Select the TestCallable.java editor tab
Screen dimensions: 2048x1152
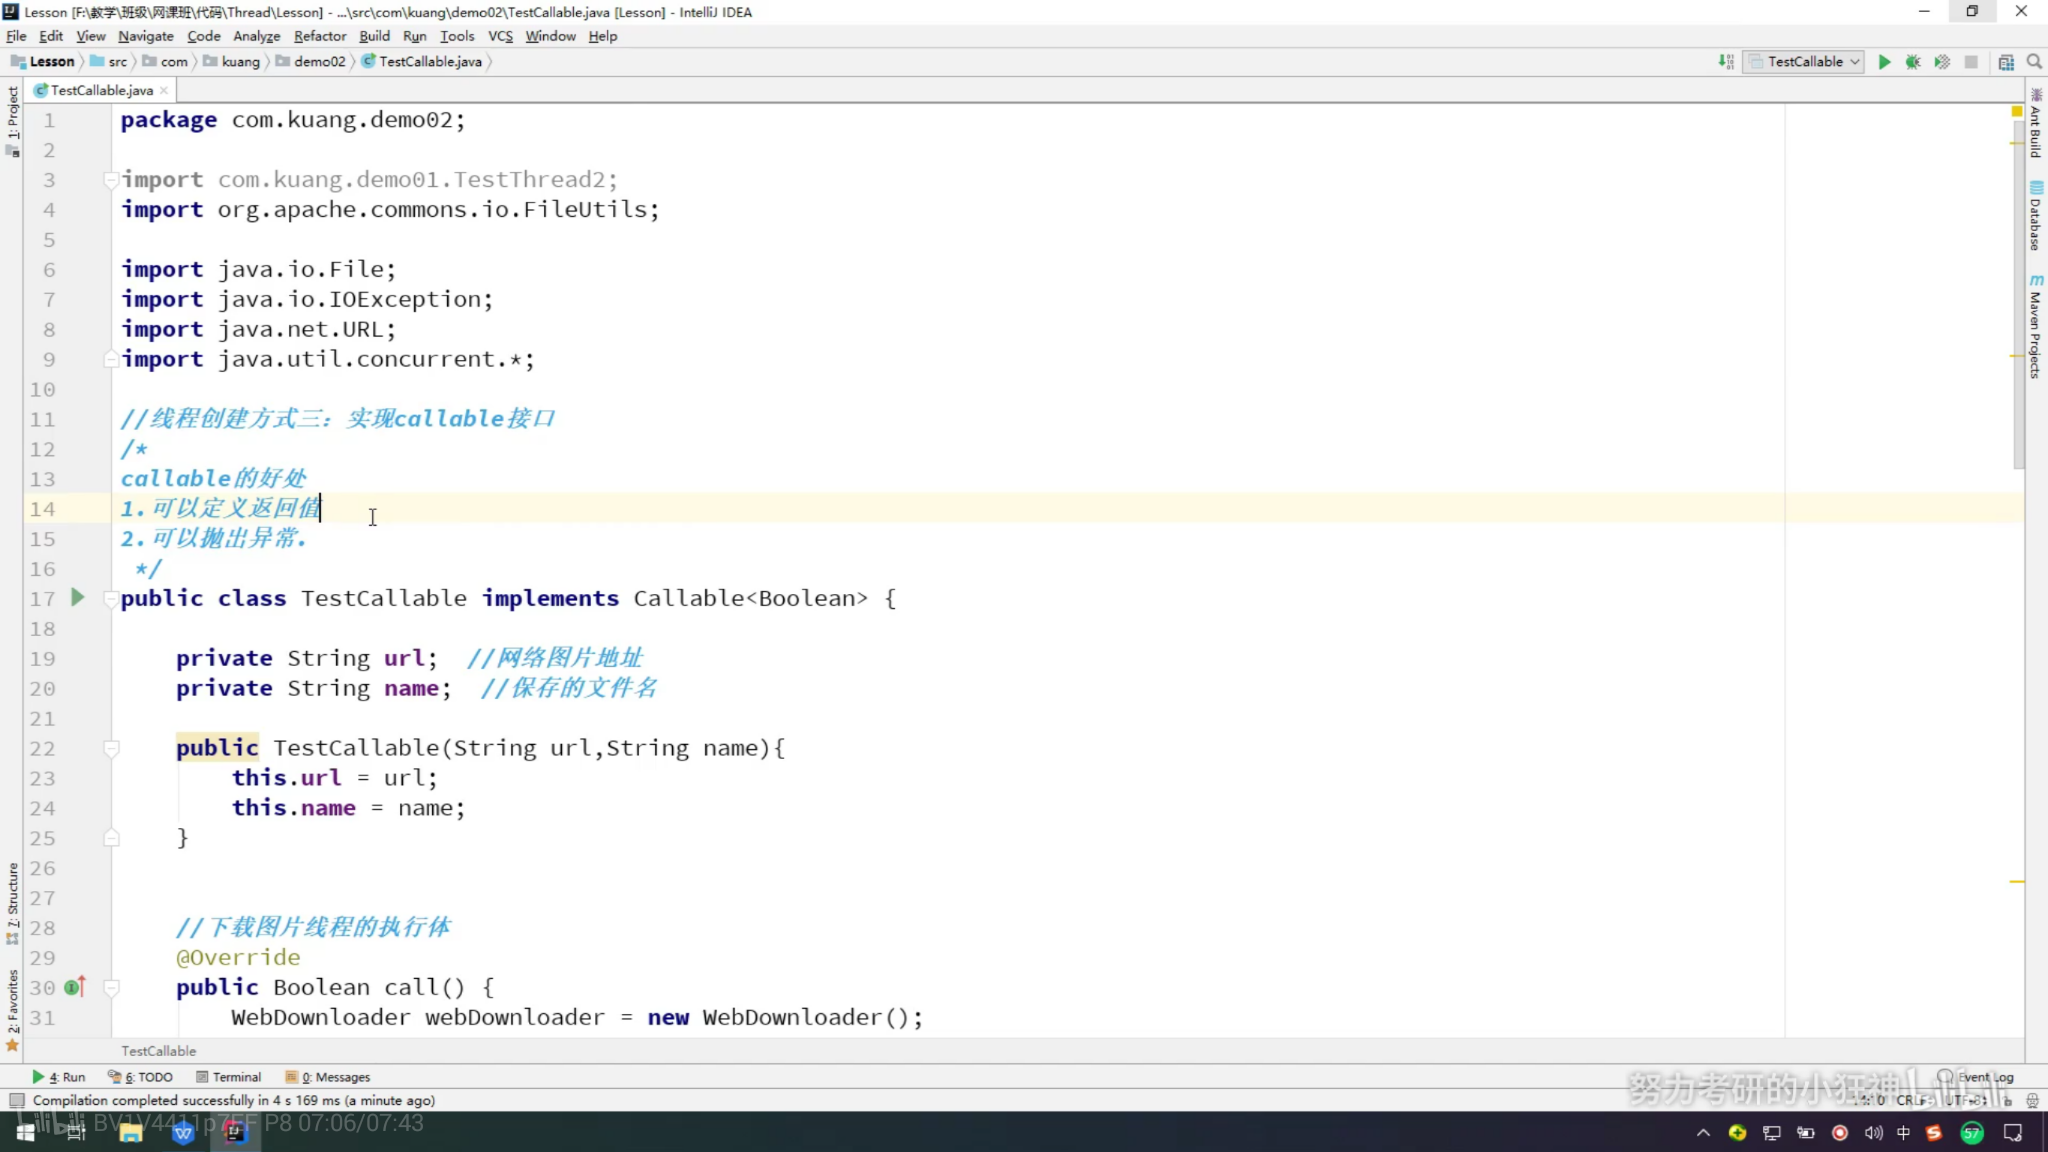(101, 90)
